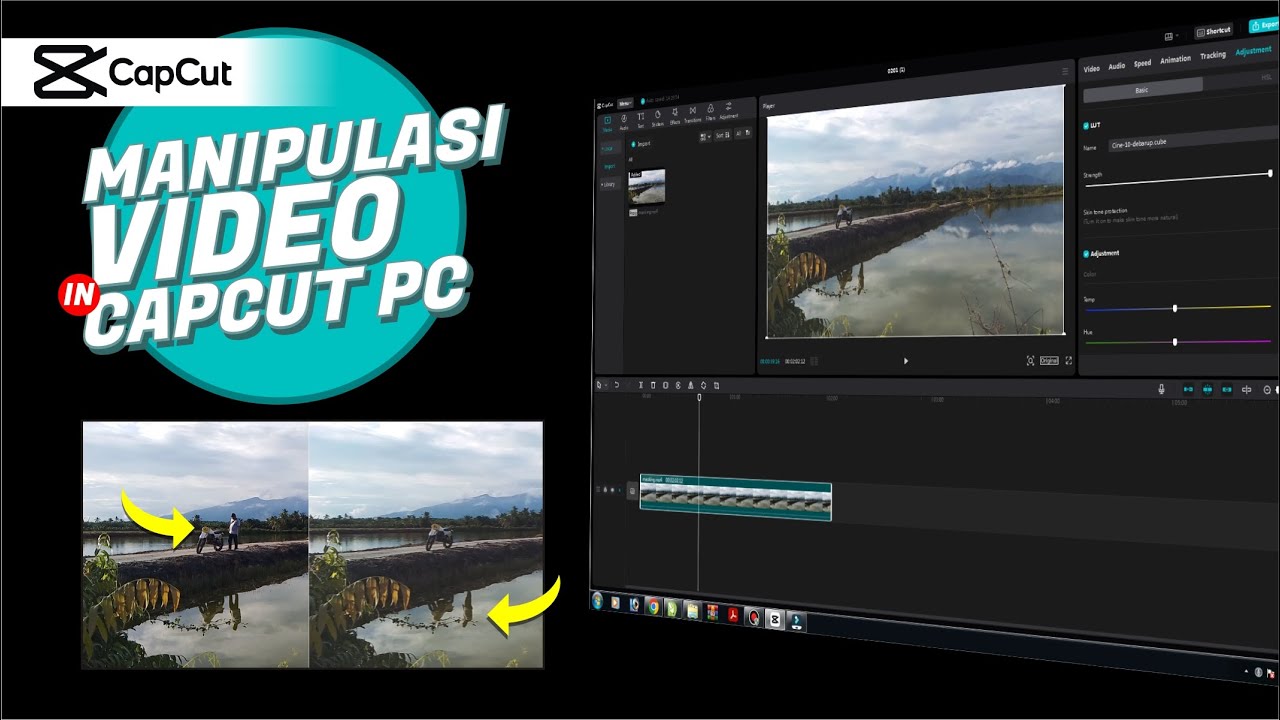Click the split clip tool in timeline toolbar
Screen dimensions: 1280x720
click(641, 385)
